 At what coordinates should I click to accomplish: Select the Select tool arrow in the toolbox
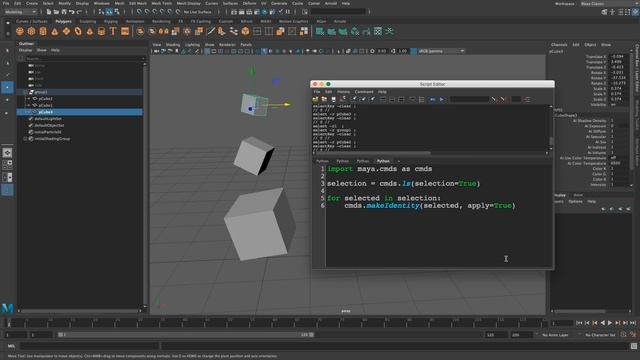[7, 51]
